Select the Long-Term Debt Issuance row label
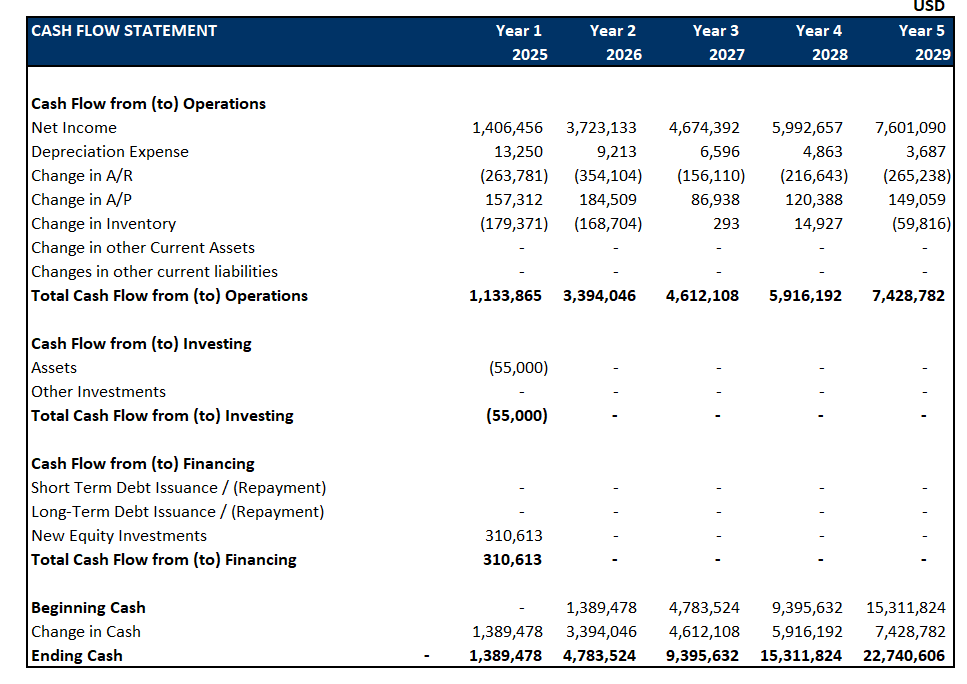 (178, 512)
